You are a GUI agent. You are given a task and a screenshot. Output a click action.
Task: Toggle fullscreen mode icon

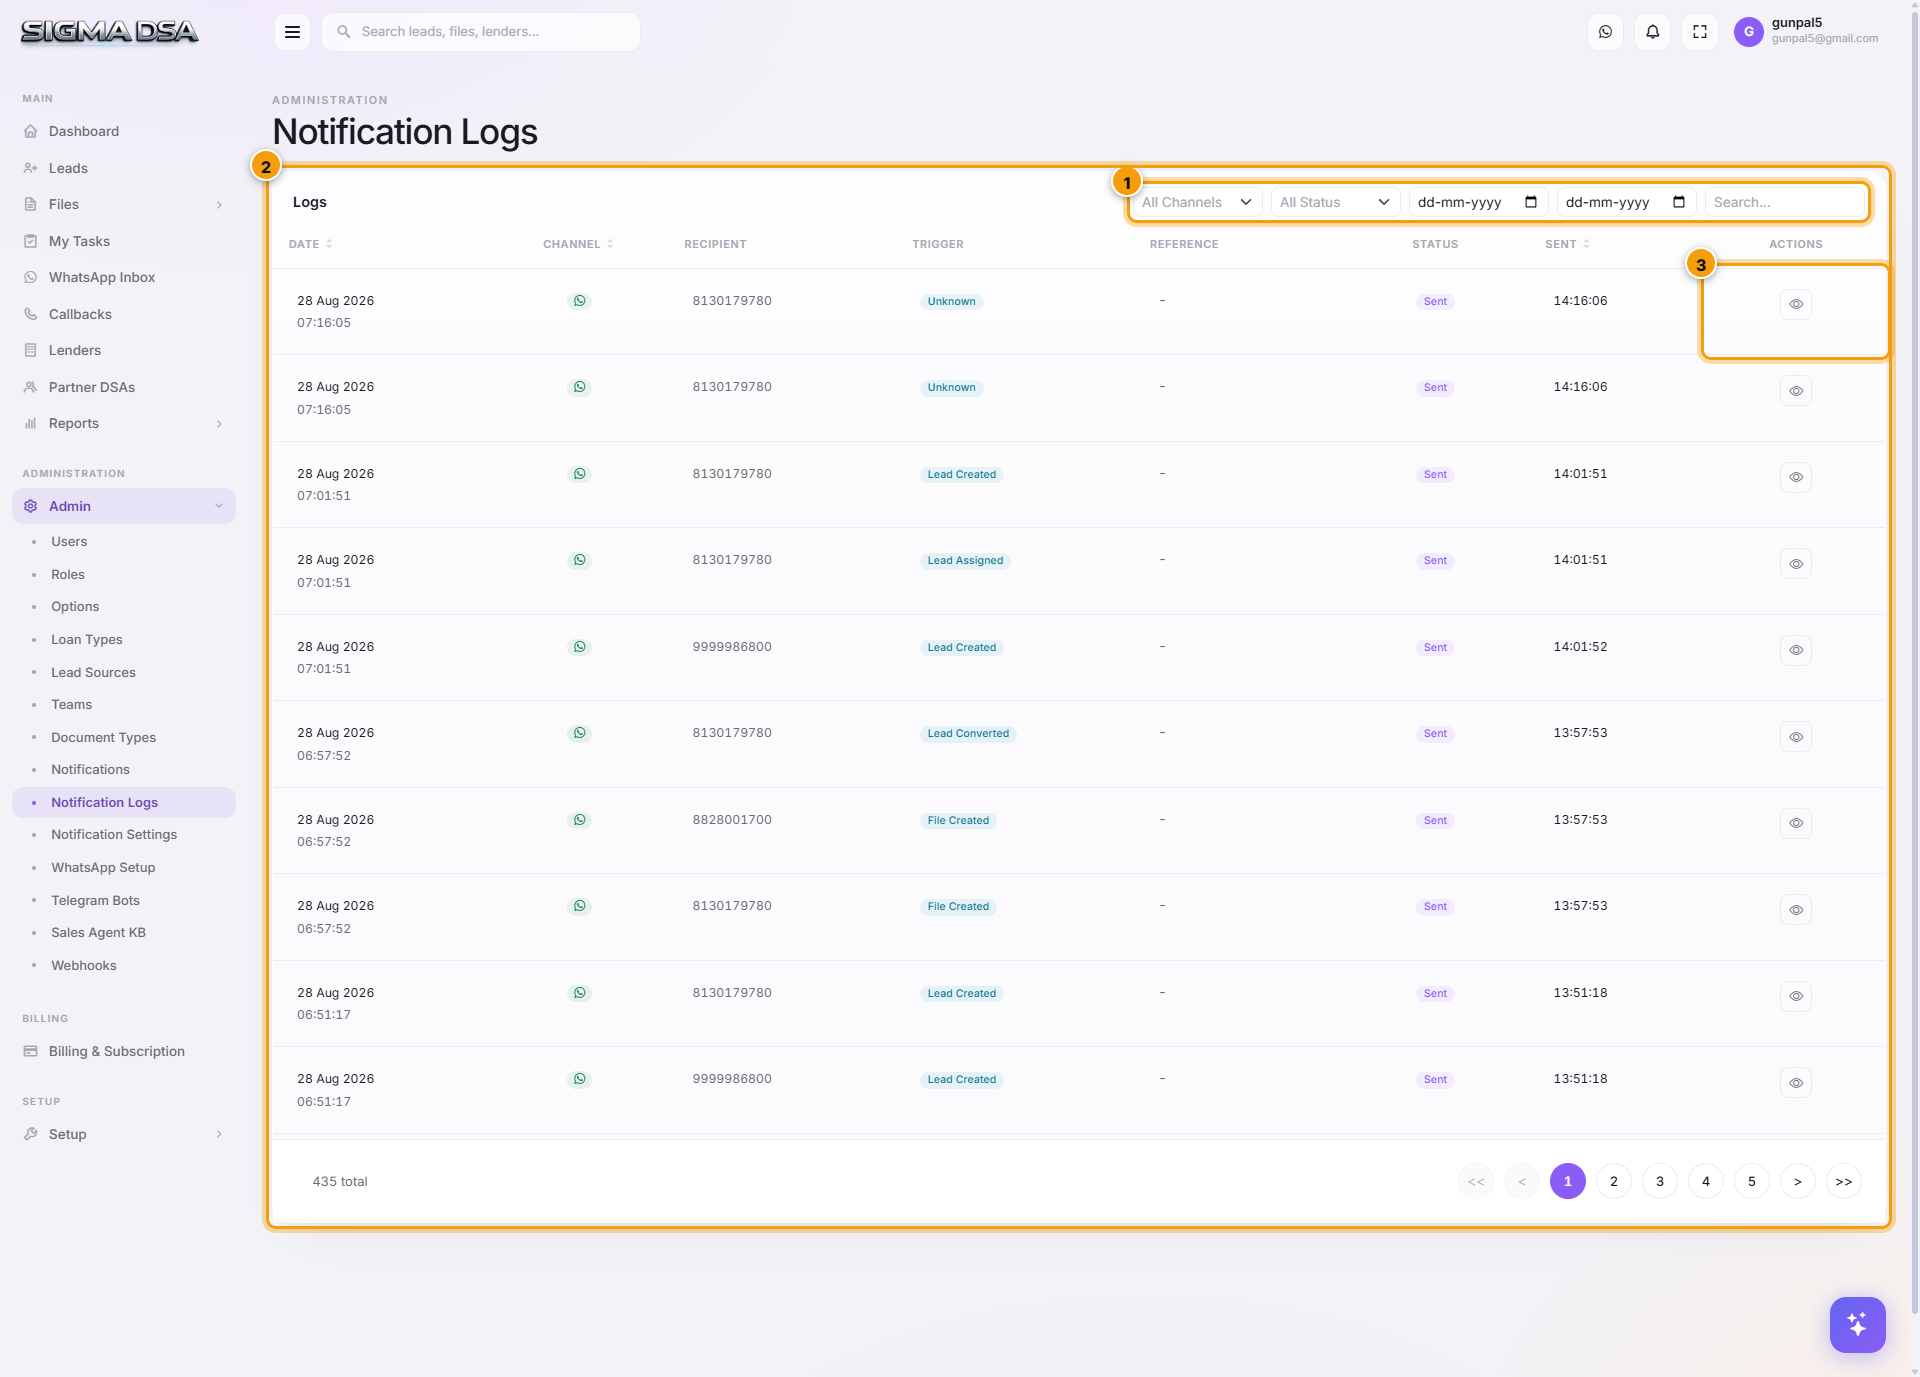(1699, 32)
